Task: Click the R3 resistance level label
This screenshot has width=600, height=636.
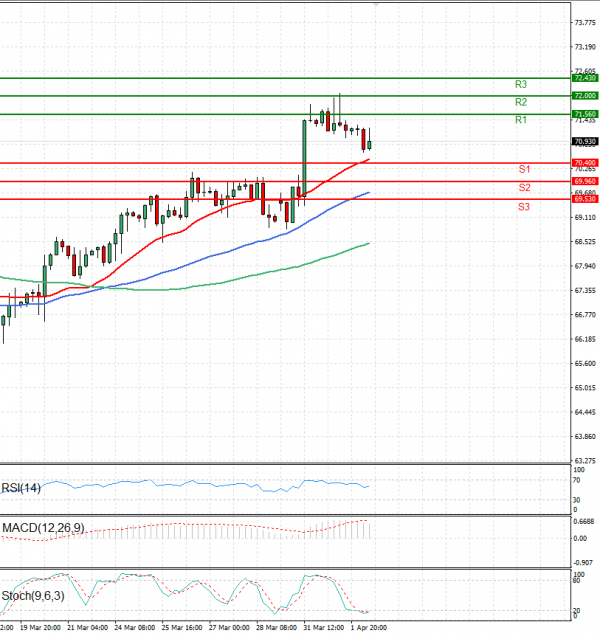Action: tap(521, 85)
